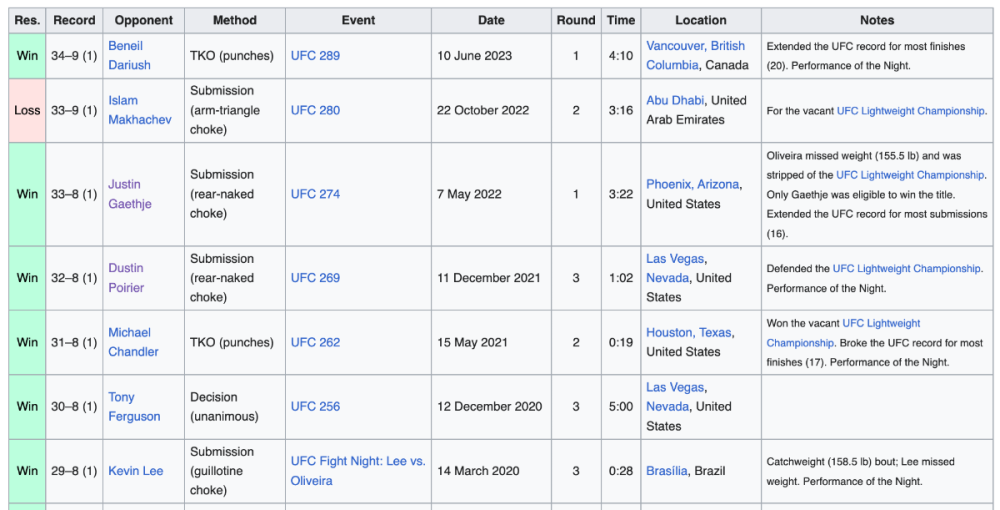Visit Las Vegas link in UFC 269 row
The width and height of the screenshot is (1000, 510).
pyautogui.click(x=675, y=268)
